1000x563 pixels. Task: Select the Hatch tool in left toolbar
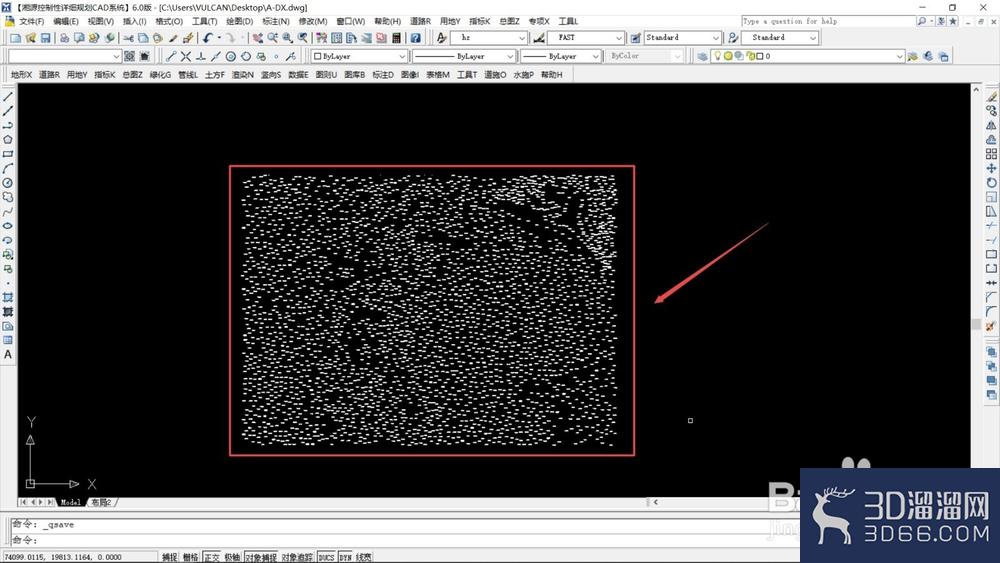(8, 297)
